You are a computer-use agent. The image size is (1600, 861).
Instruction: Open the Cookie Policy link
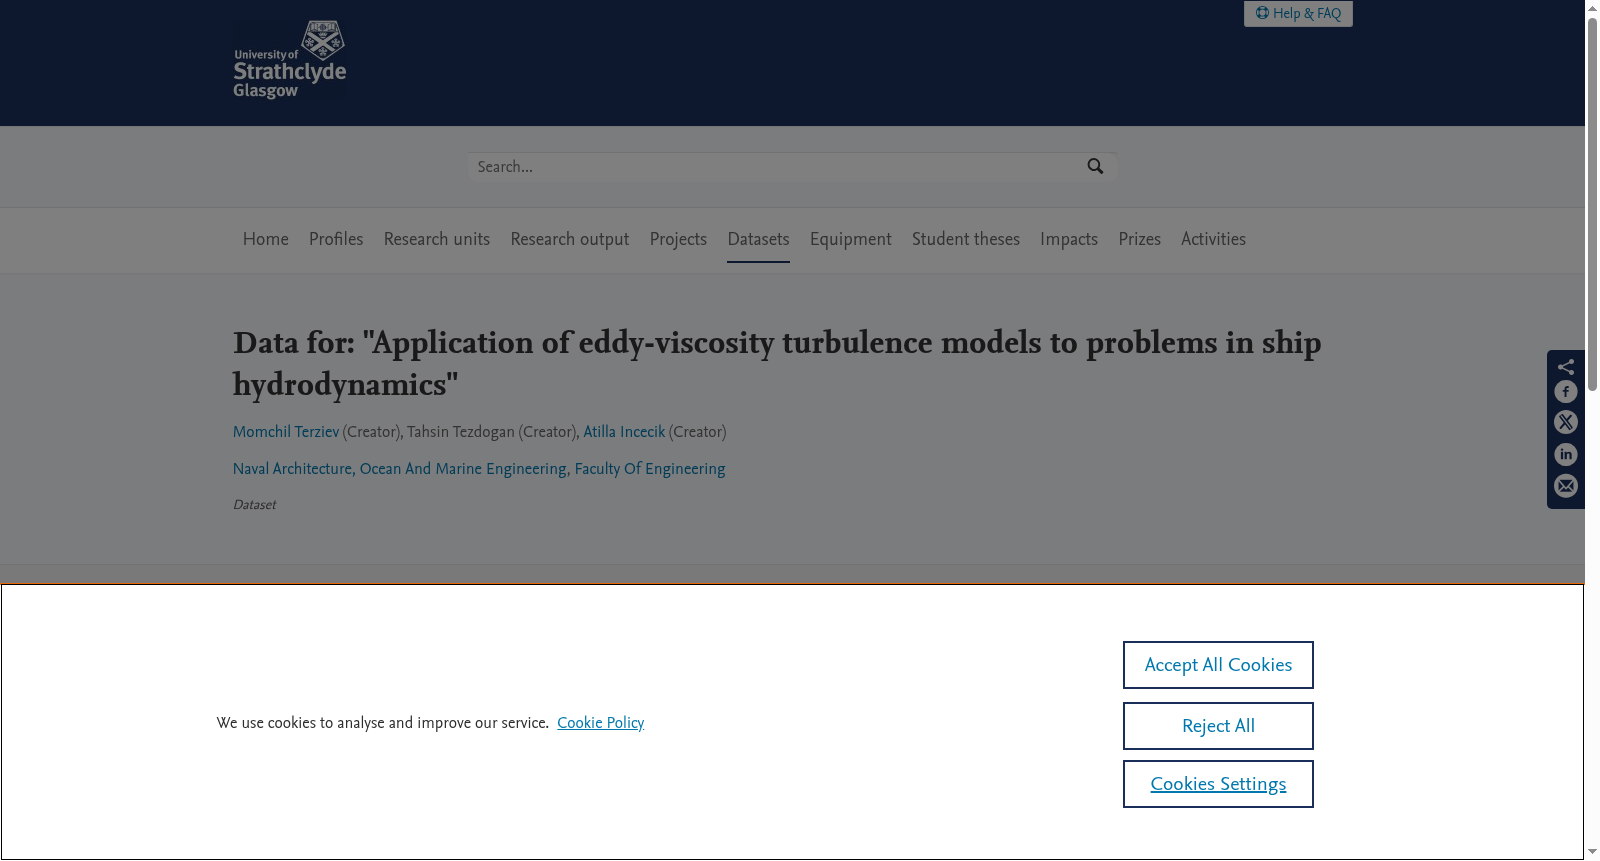click(601, 723)
